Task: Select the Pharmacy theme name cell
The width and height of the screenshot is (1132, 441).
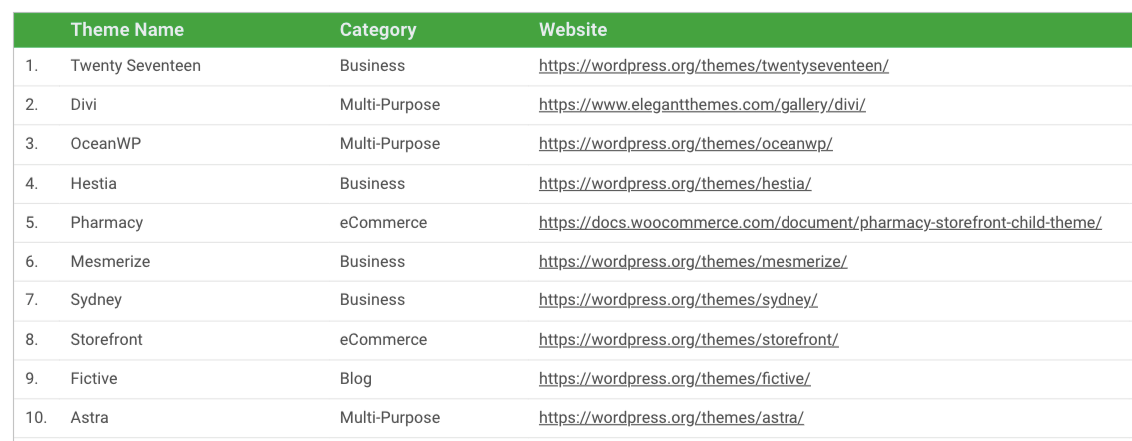Action: point(107,222)
